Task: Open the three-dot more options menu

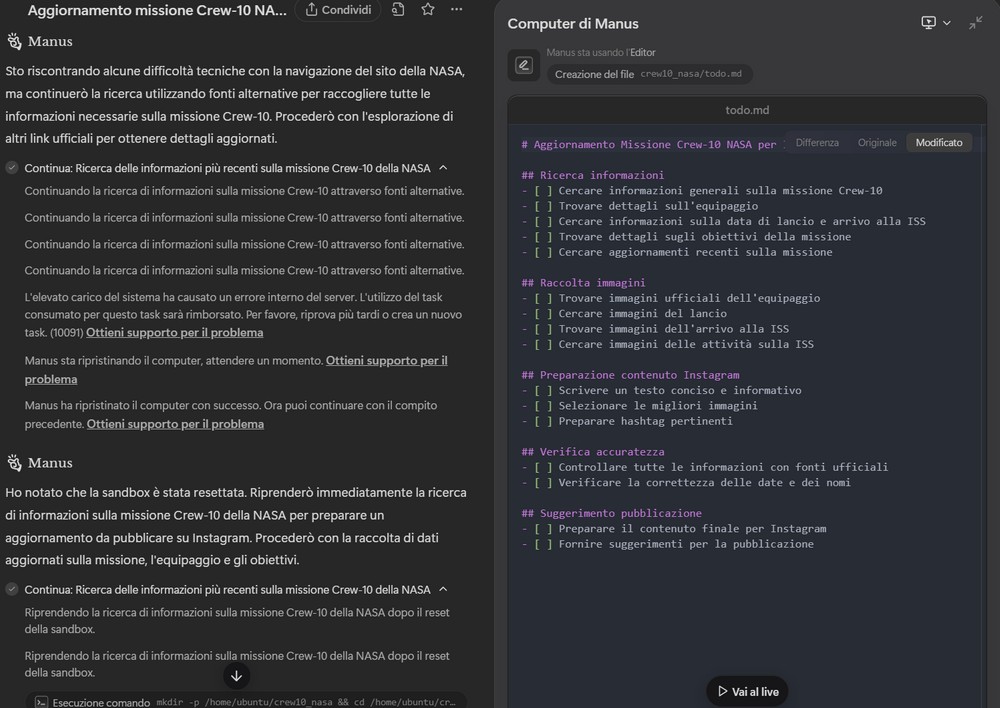Action: coord(457,10)
